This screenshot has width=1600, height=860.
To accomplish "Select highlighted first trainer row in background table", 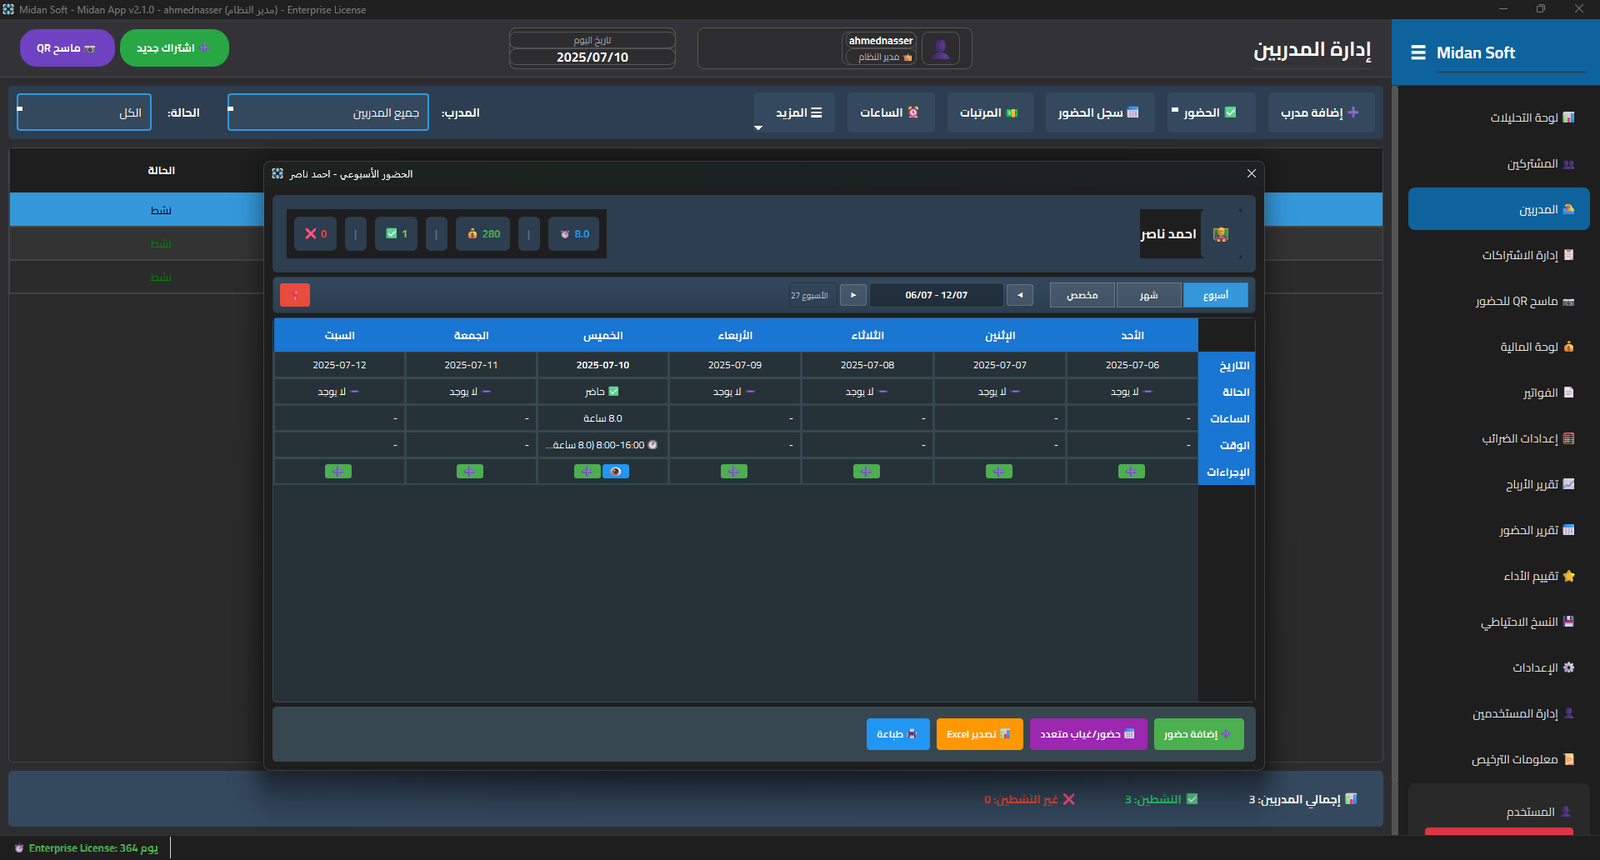I will (x=137, y=210).
